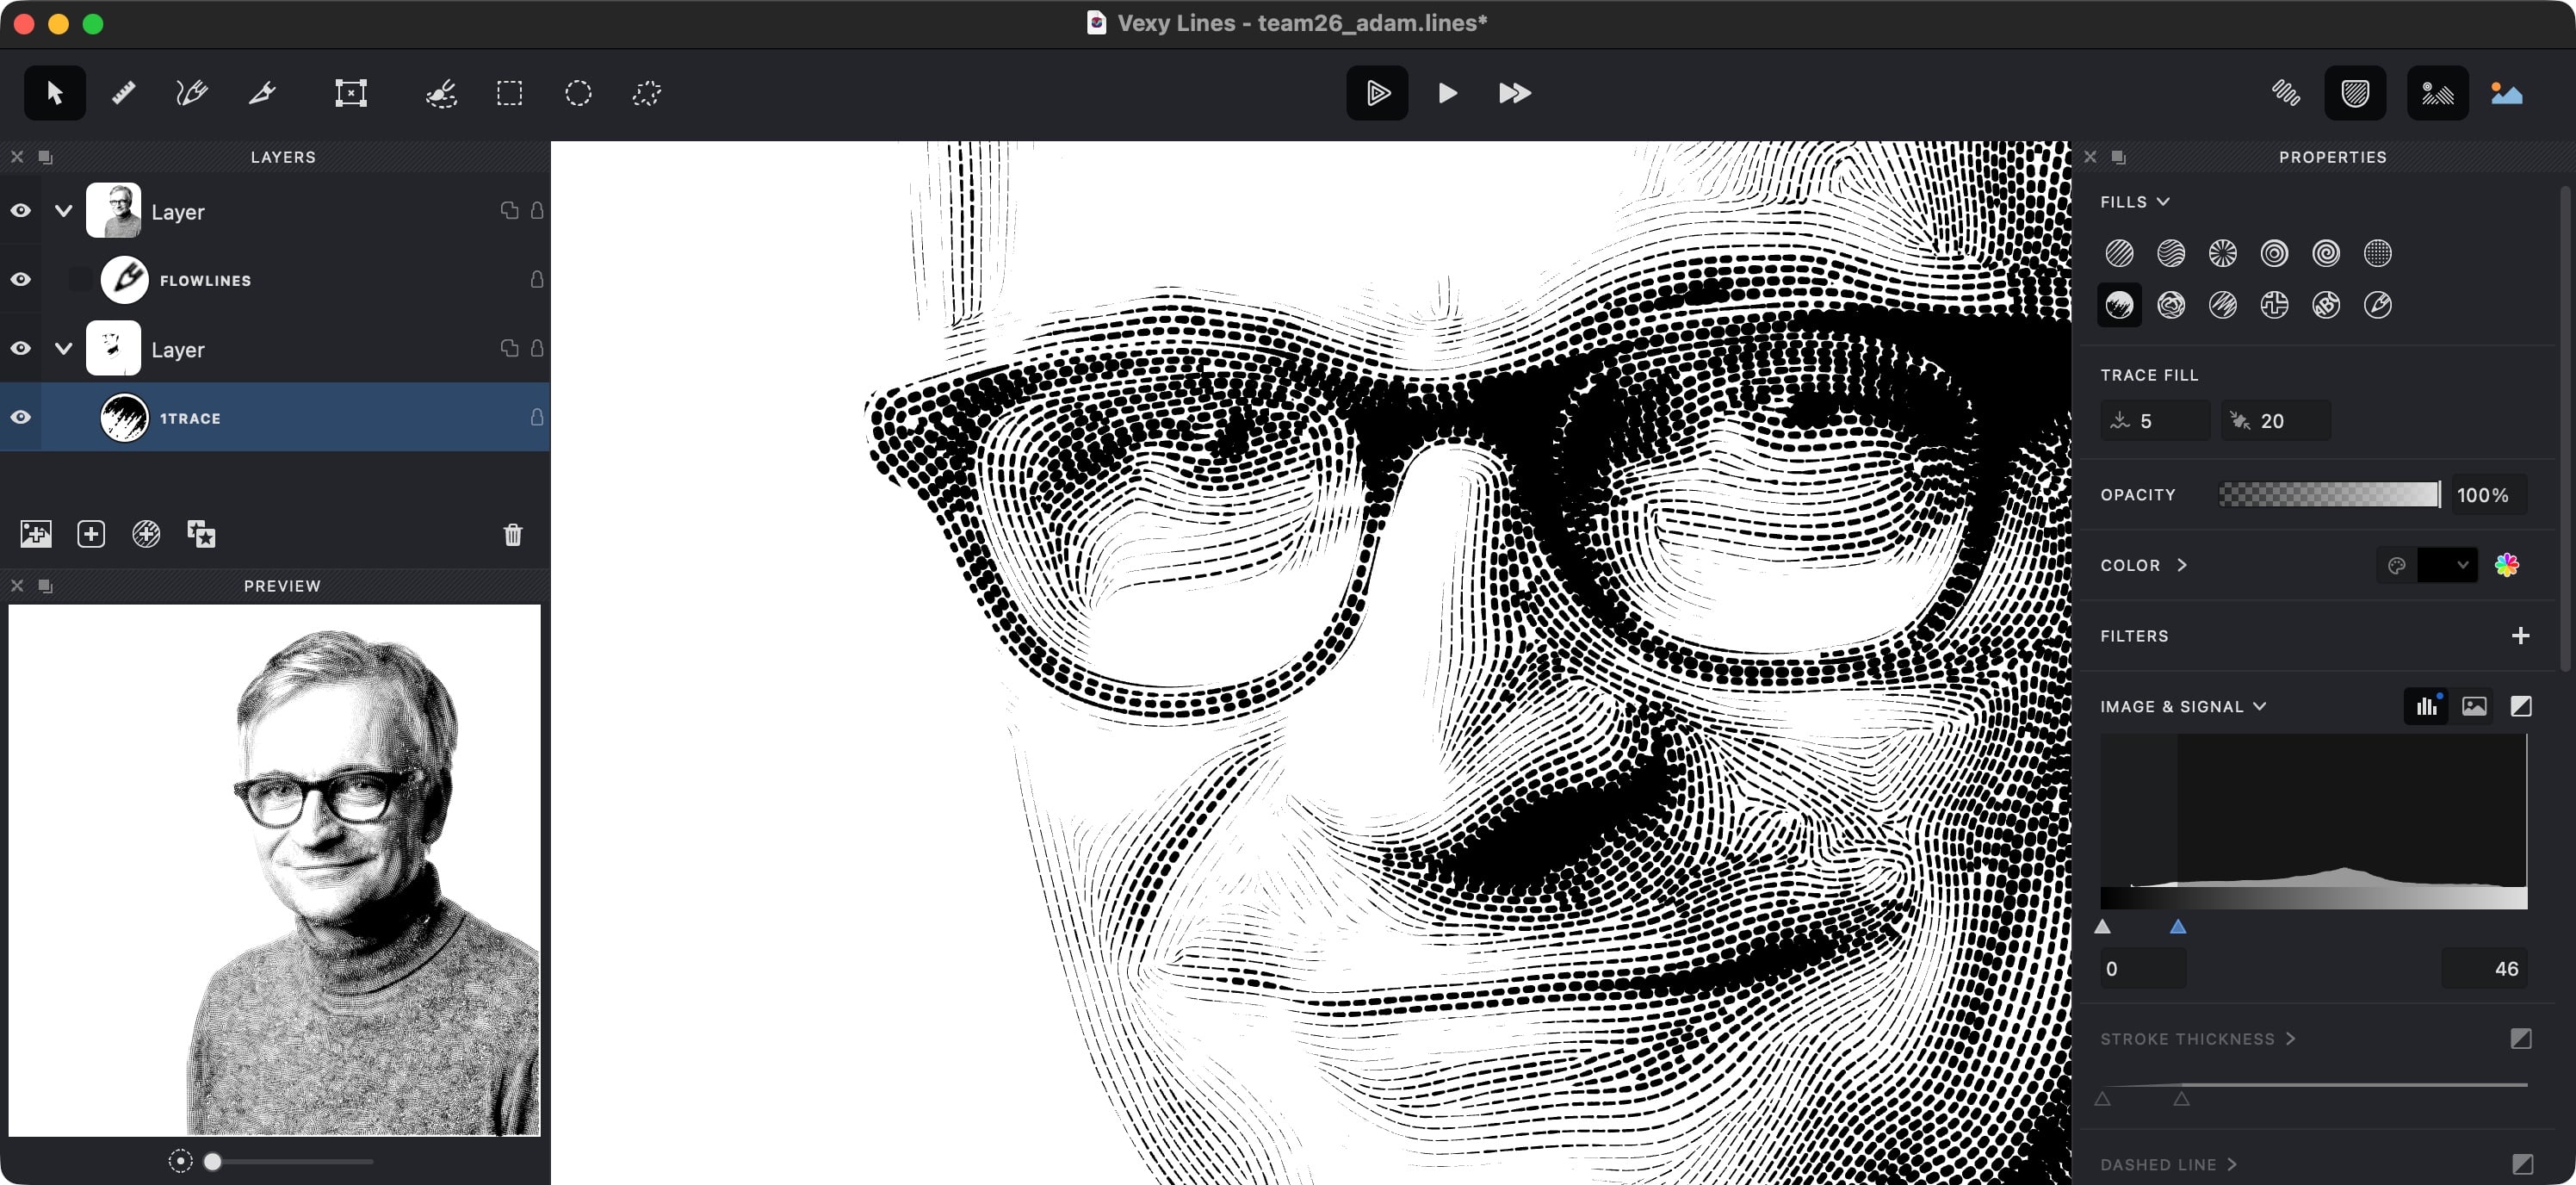
Task: Open the black color swatch dropdown
Action: 2447,565
